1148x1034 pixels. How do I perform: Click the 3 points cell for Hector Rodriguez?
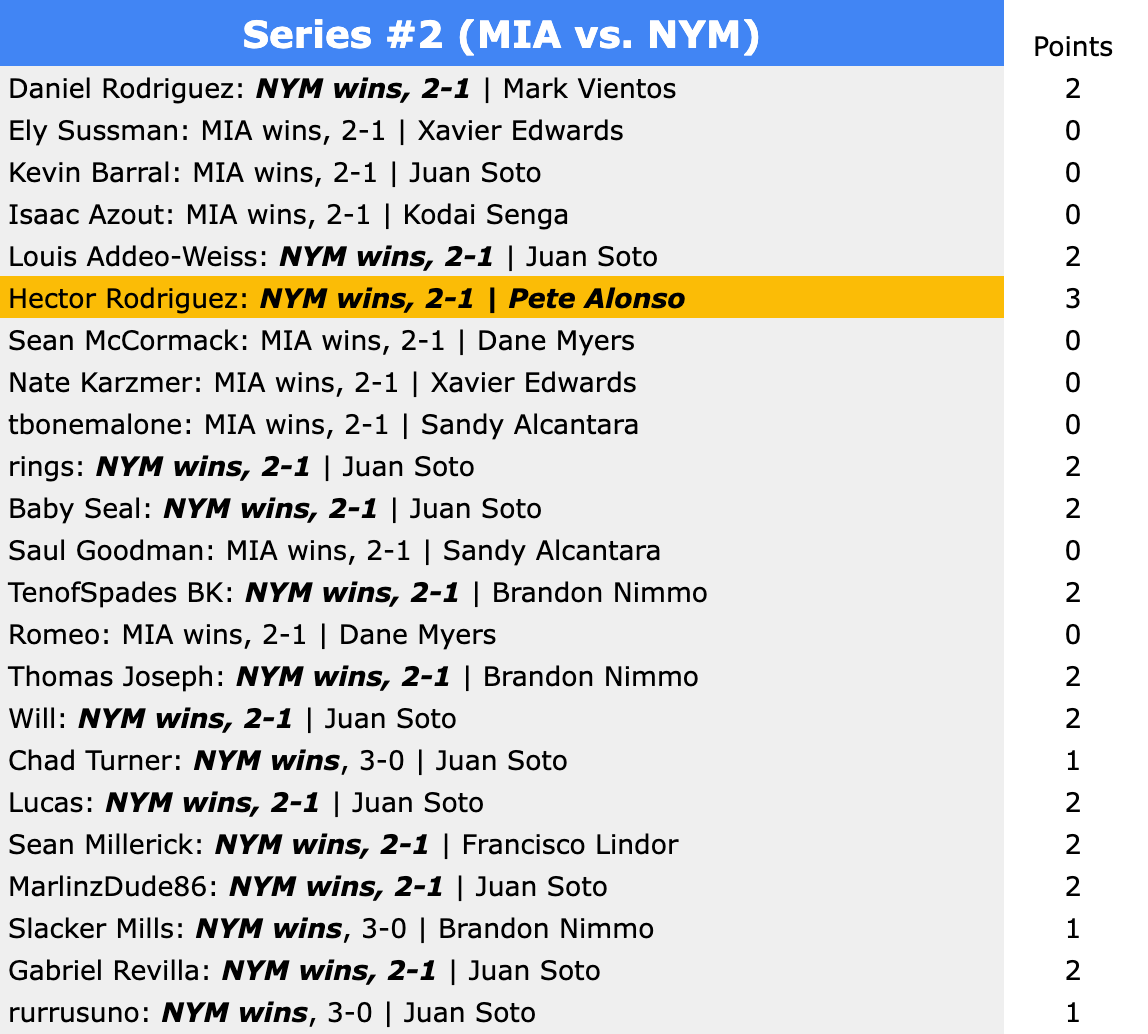(1072, 299)
